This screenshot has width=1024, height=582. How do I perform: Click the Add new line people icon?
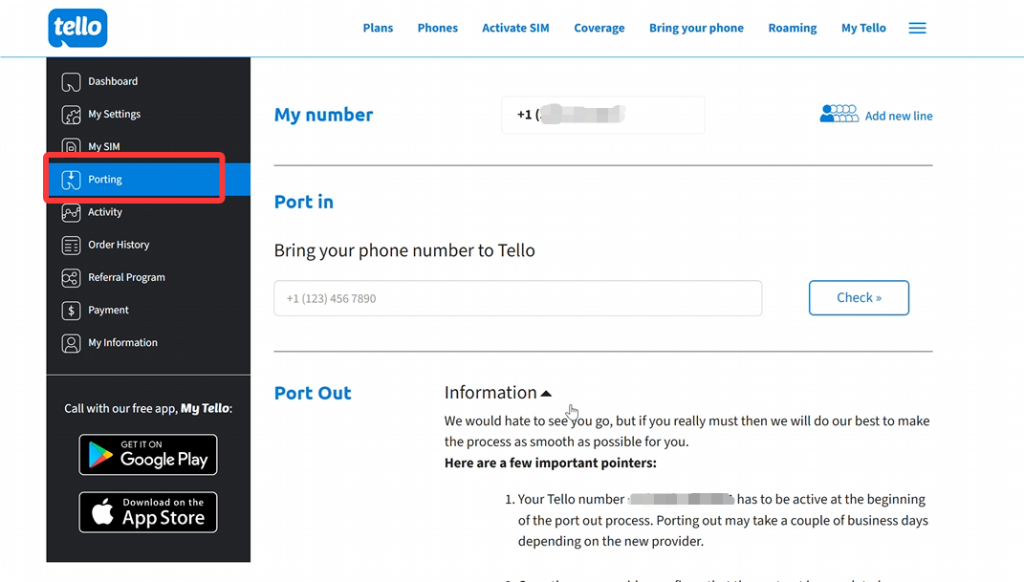(x=839, y=114)
